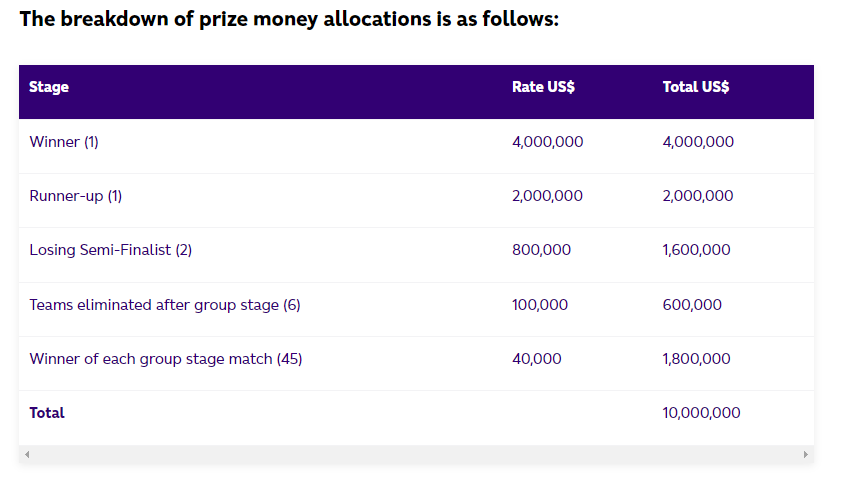The width and height of the screenshot is (845, 482).
Task: Click the "Losing Semi-Finalist (2)" cell
Action: click(x=111, y=250)
